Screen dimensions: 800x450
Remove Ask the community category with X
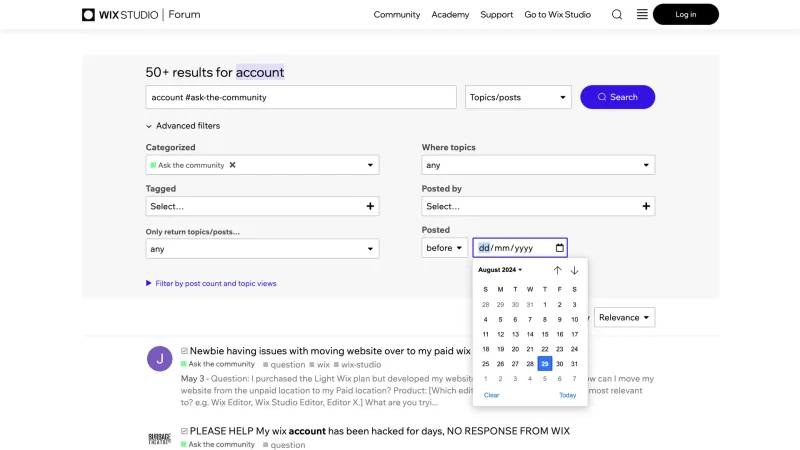pos(233,165)
